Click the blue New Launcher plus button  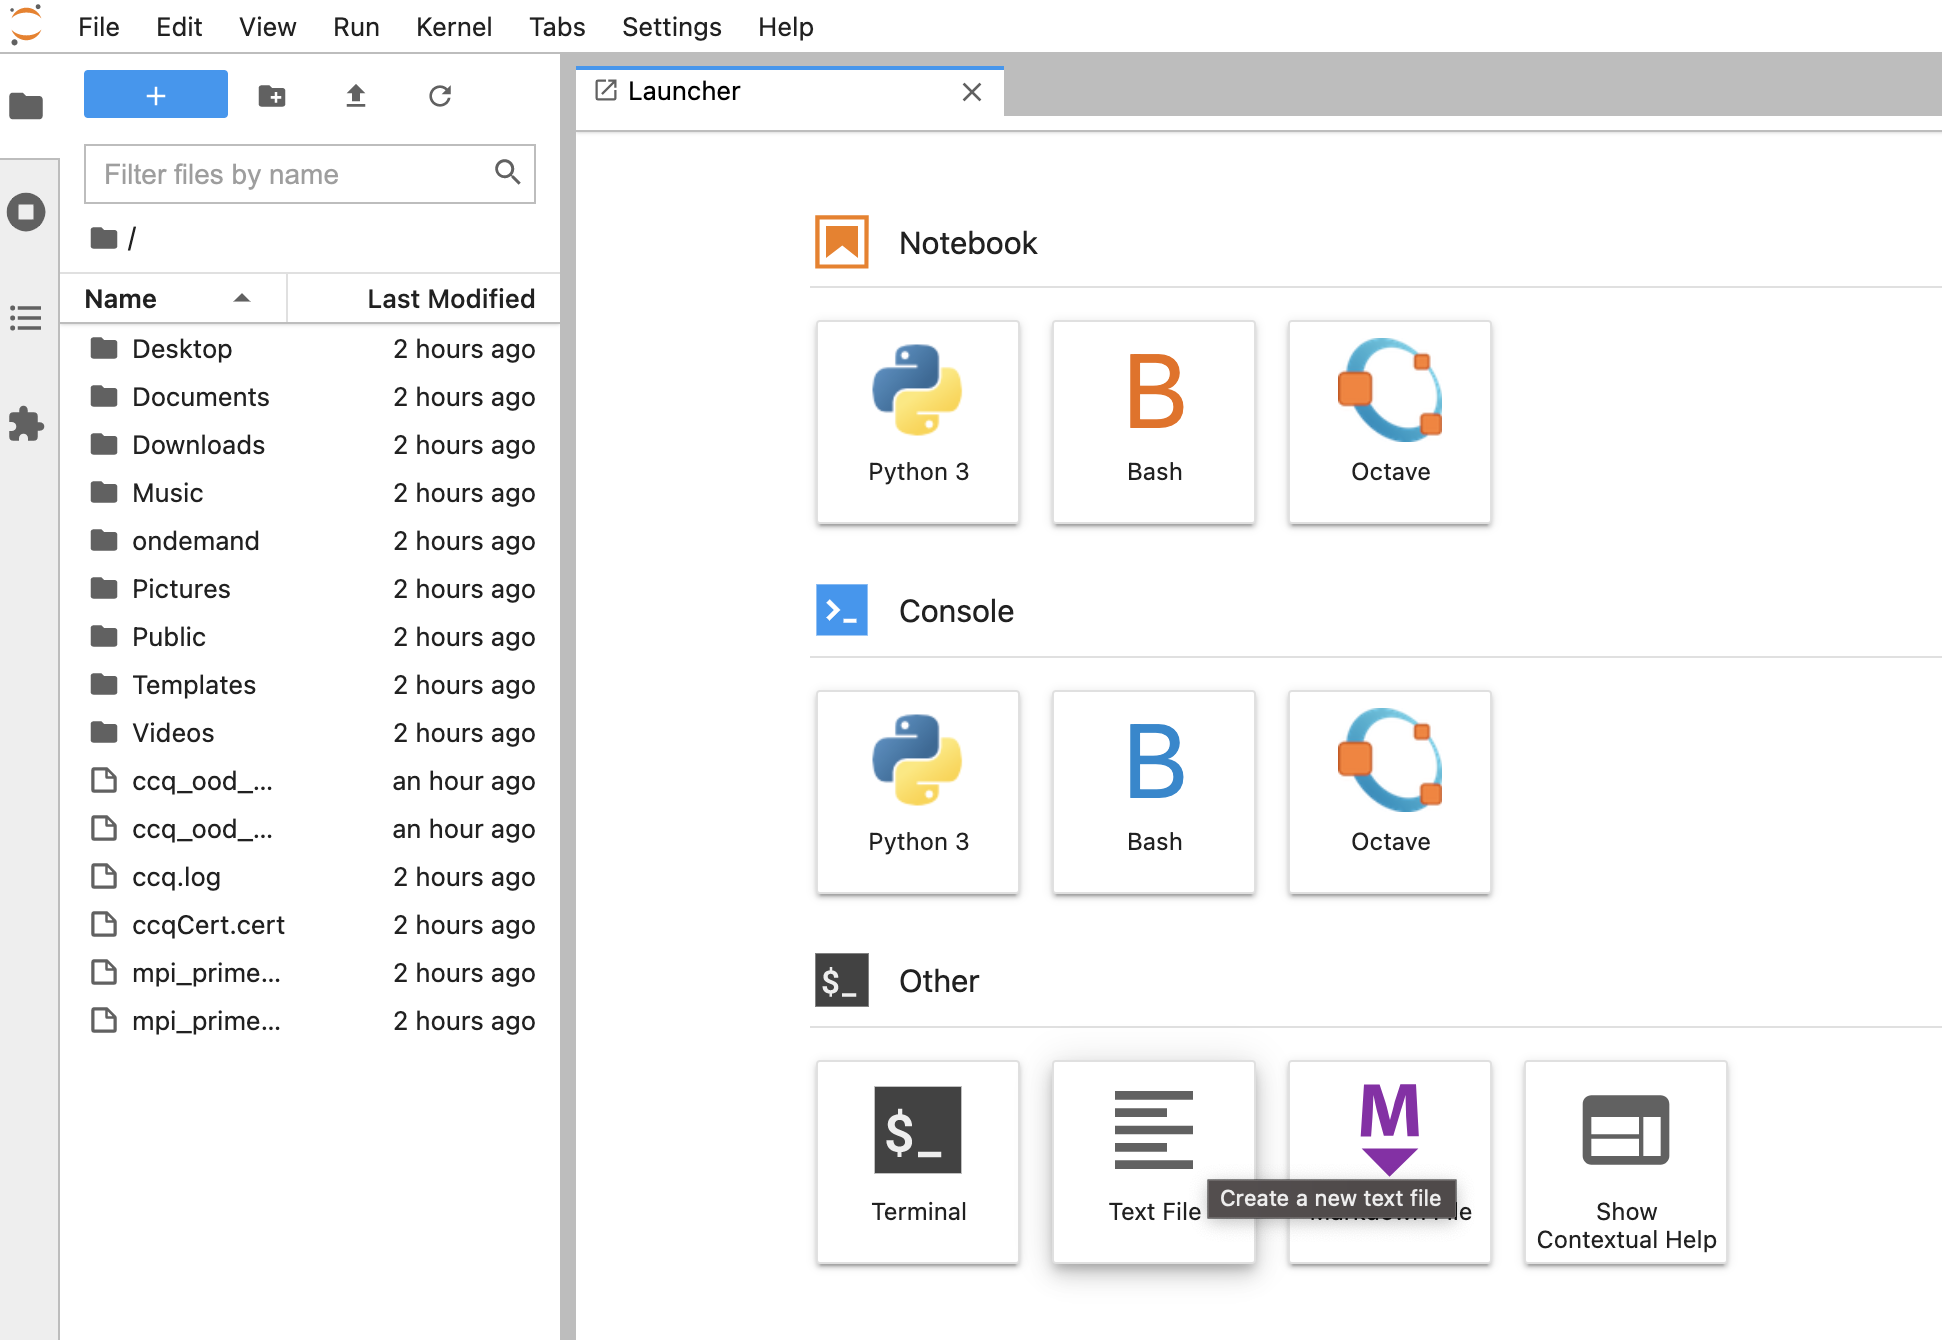(x=156, y=95)
